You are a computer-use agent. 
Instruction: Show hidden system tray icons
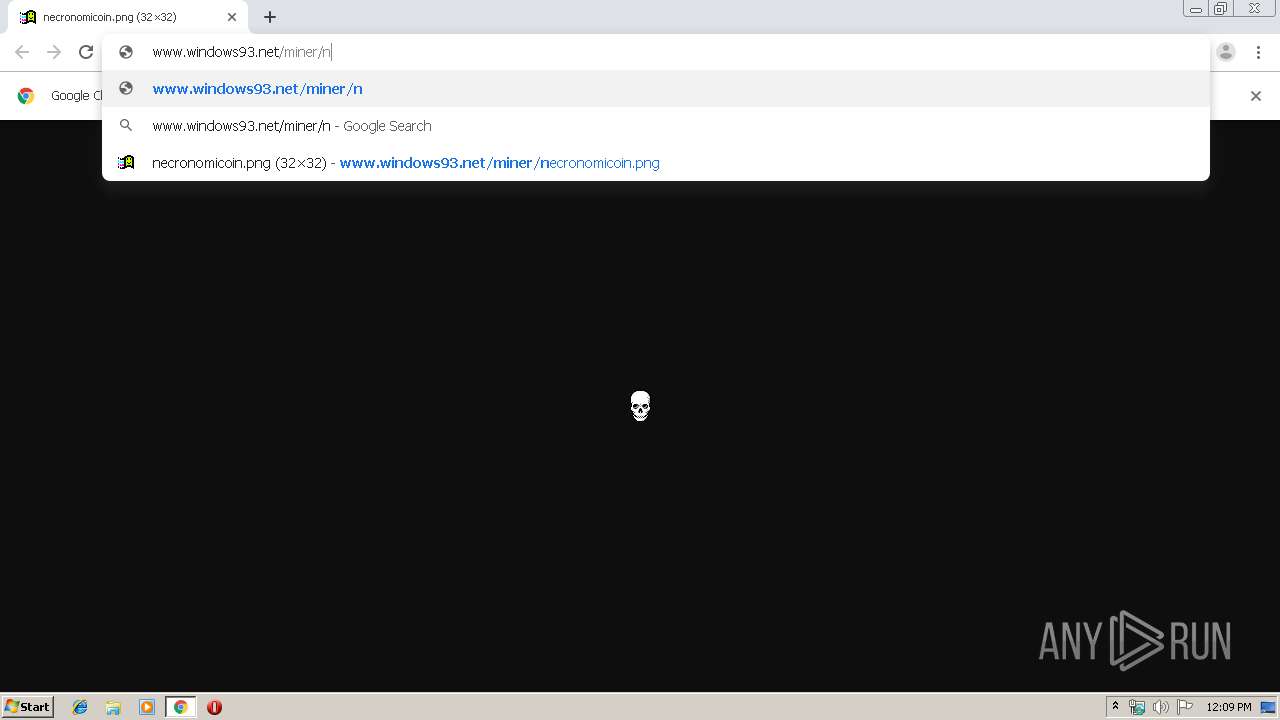coord(1115,707)
